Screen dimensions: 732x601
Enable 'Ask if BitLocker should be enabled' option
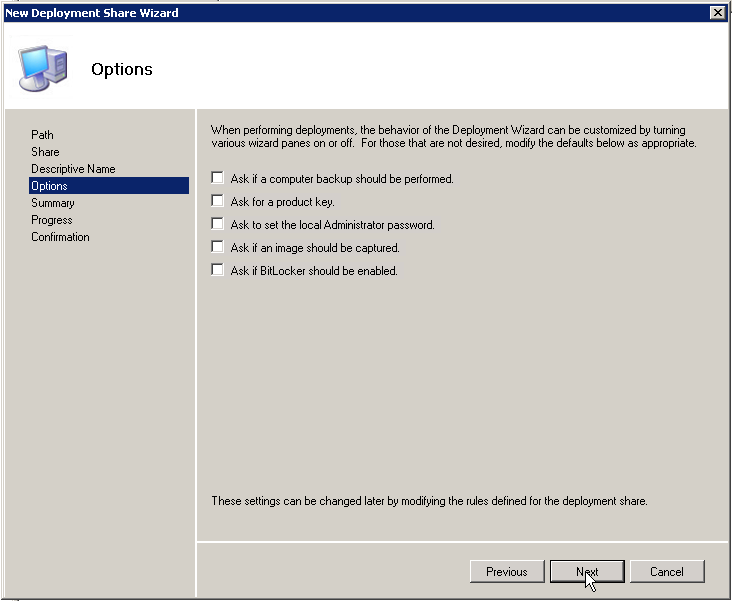[217, 271]
